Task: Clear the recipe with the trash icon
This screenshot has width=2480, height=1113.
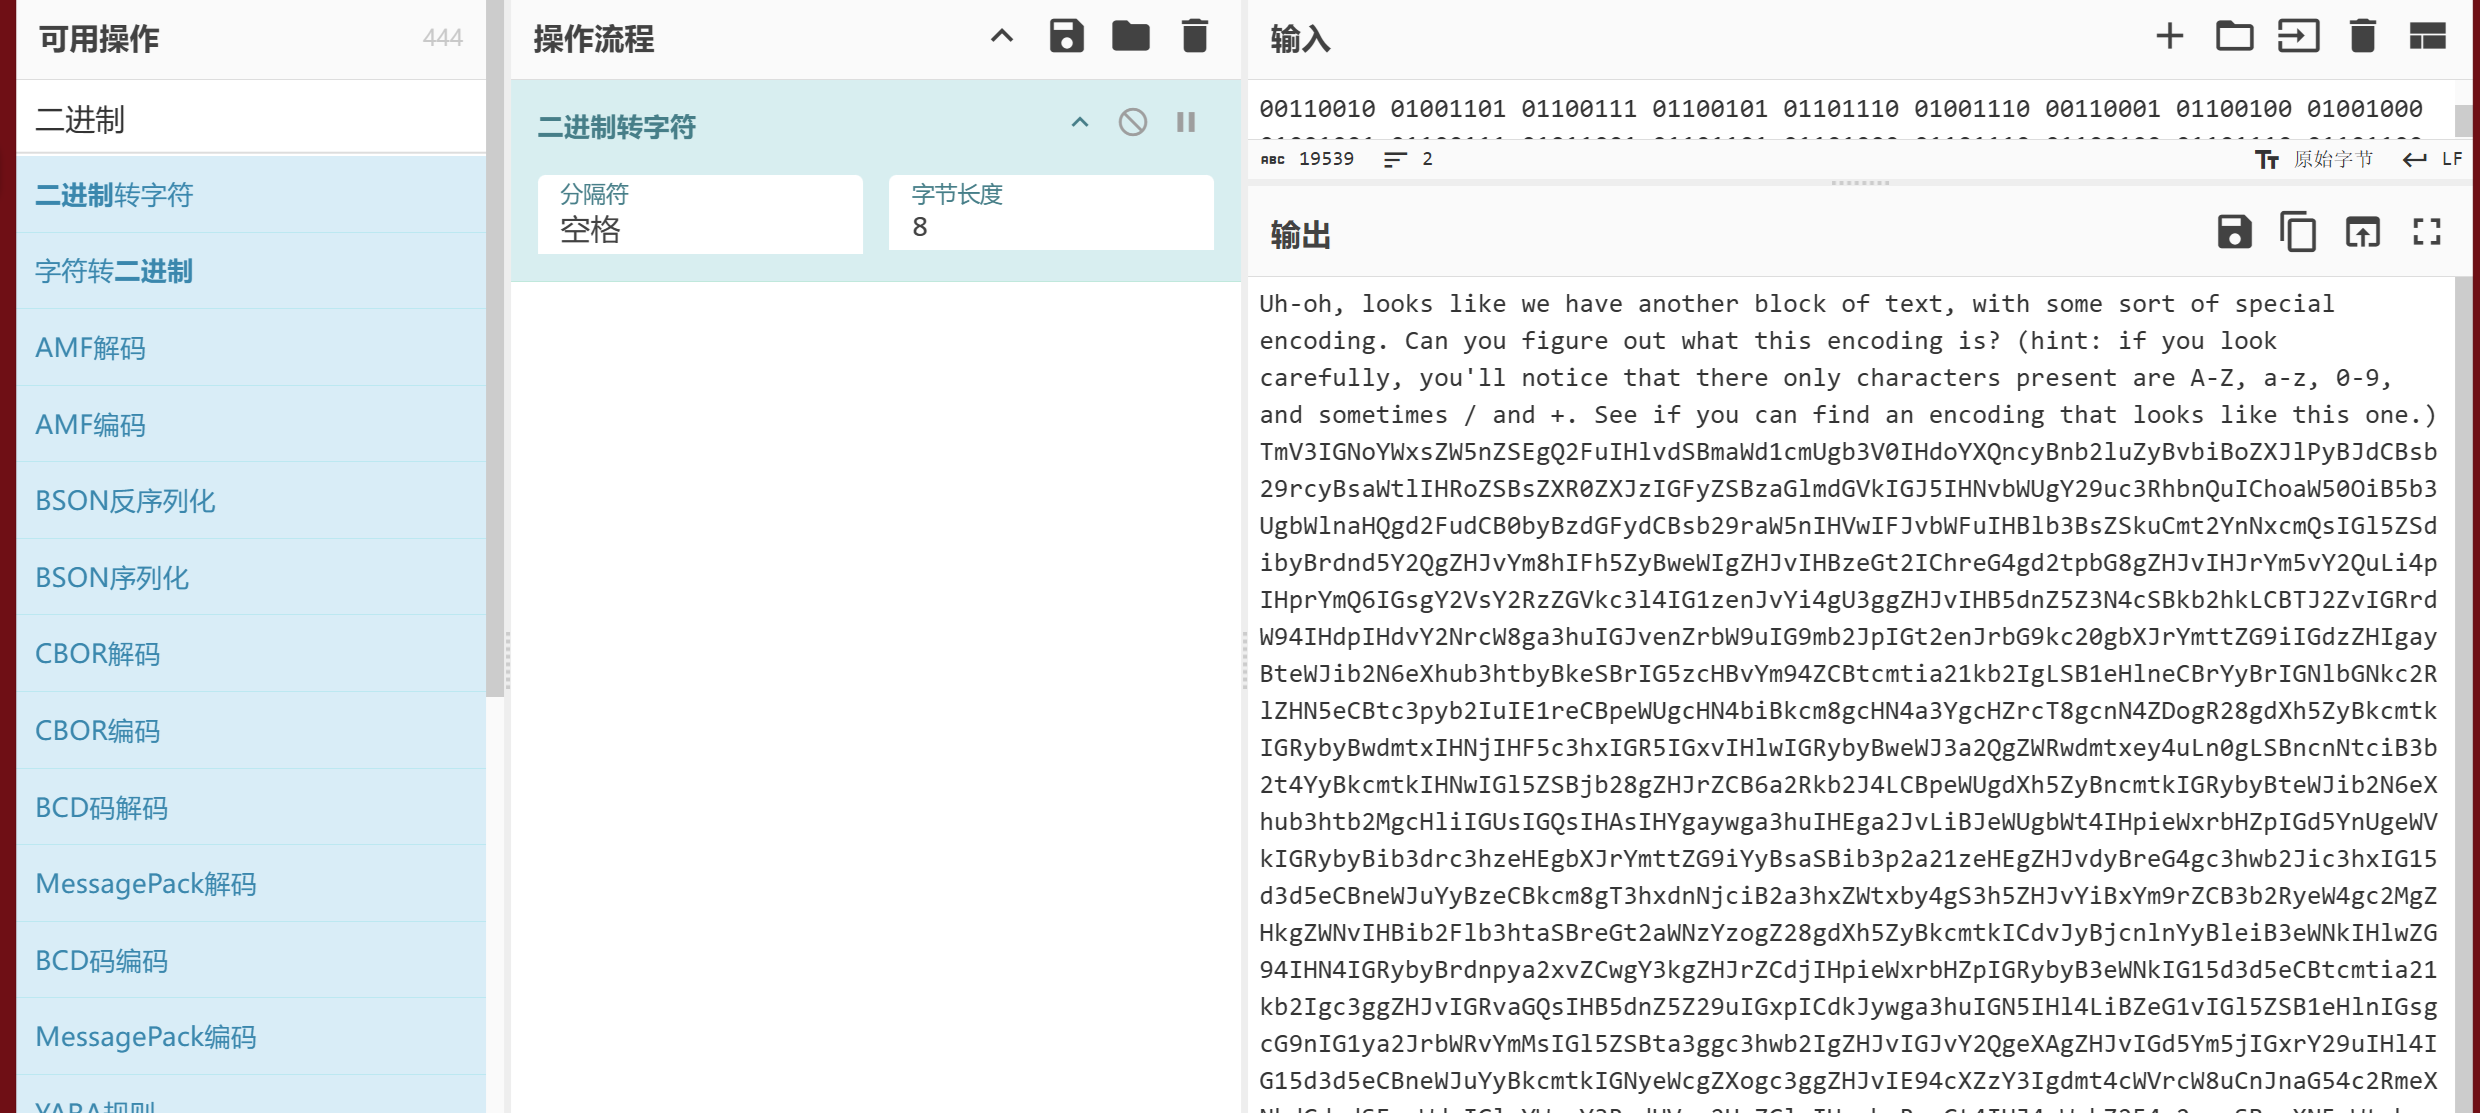Action: coord(1194,37)
